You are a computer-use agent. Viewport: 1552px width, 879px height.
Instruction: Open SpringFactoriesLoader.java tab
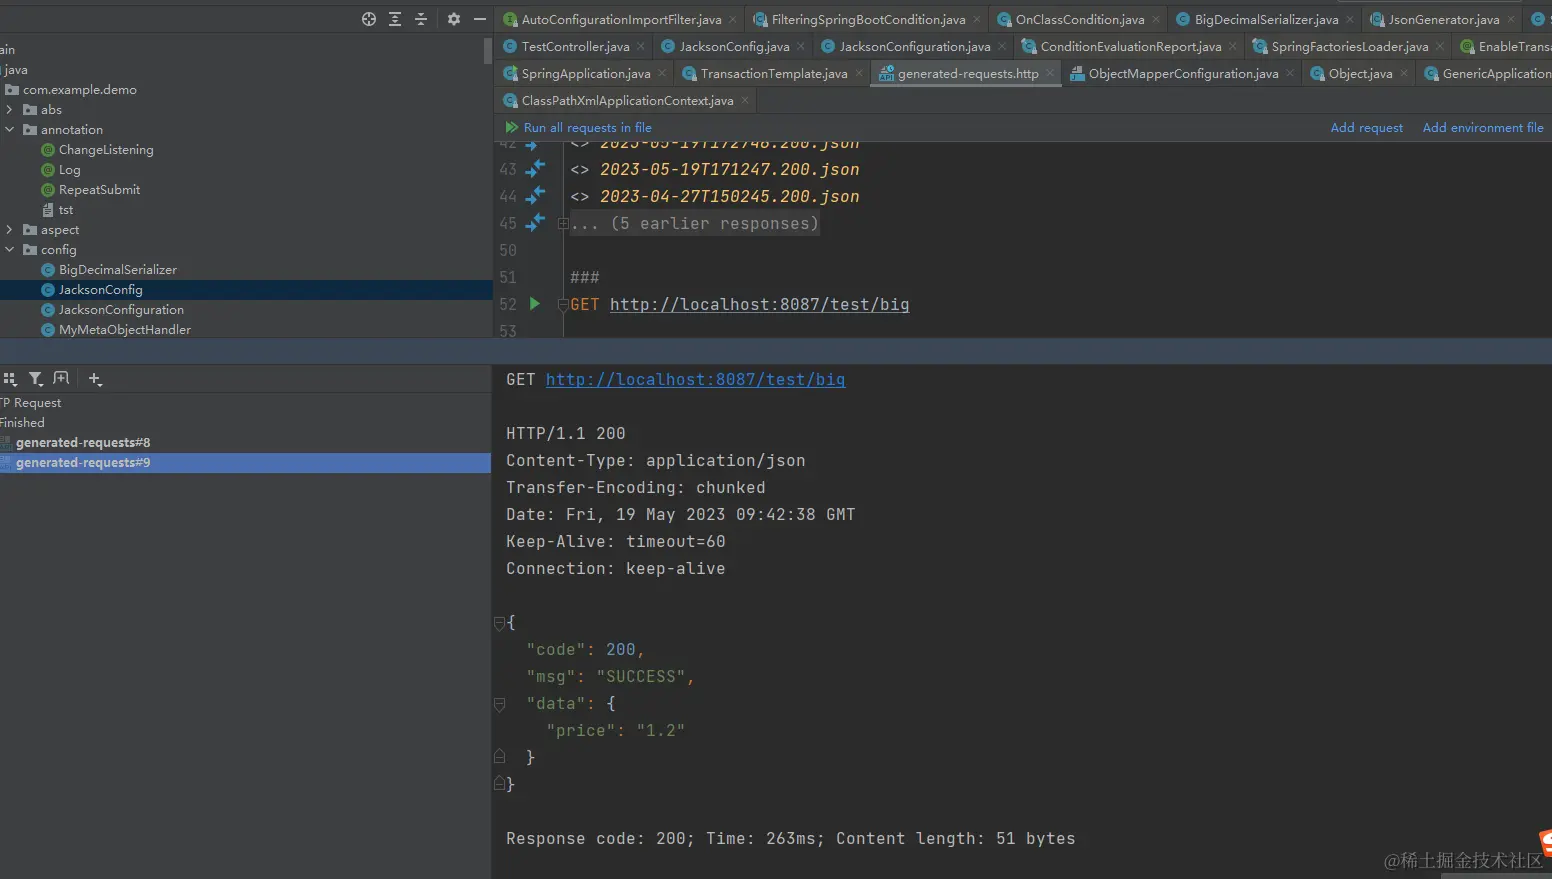1349,47
